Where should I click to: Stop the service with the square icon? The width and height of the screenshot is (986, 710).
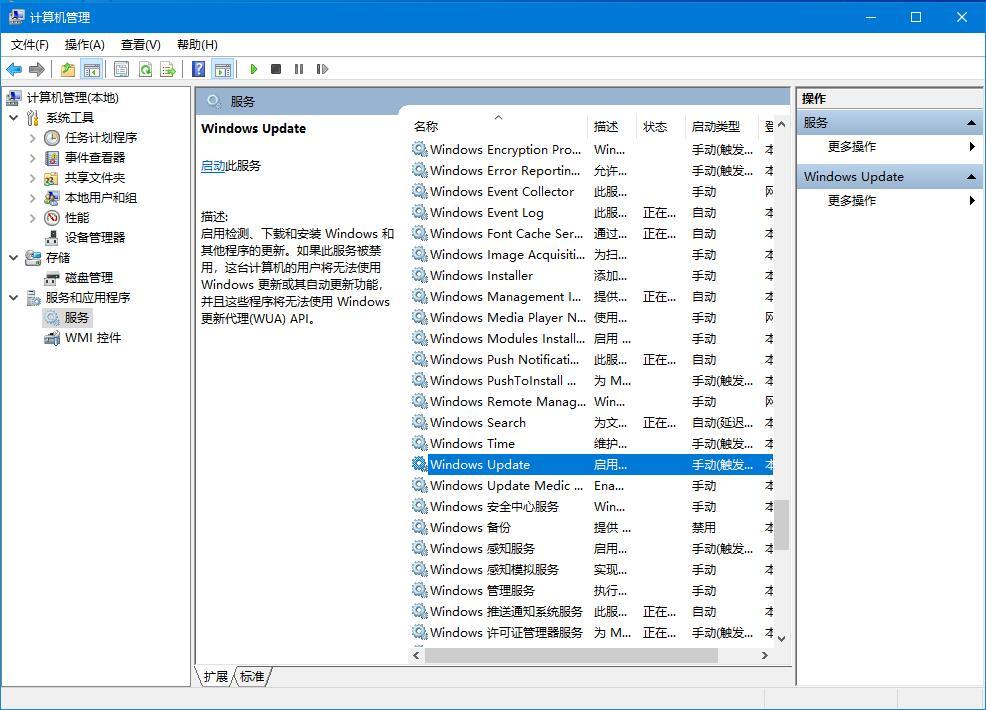tap(275, 69)
